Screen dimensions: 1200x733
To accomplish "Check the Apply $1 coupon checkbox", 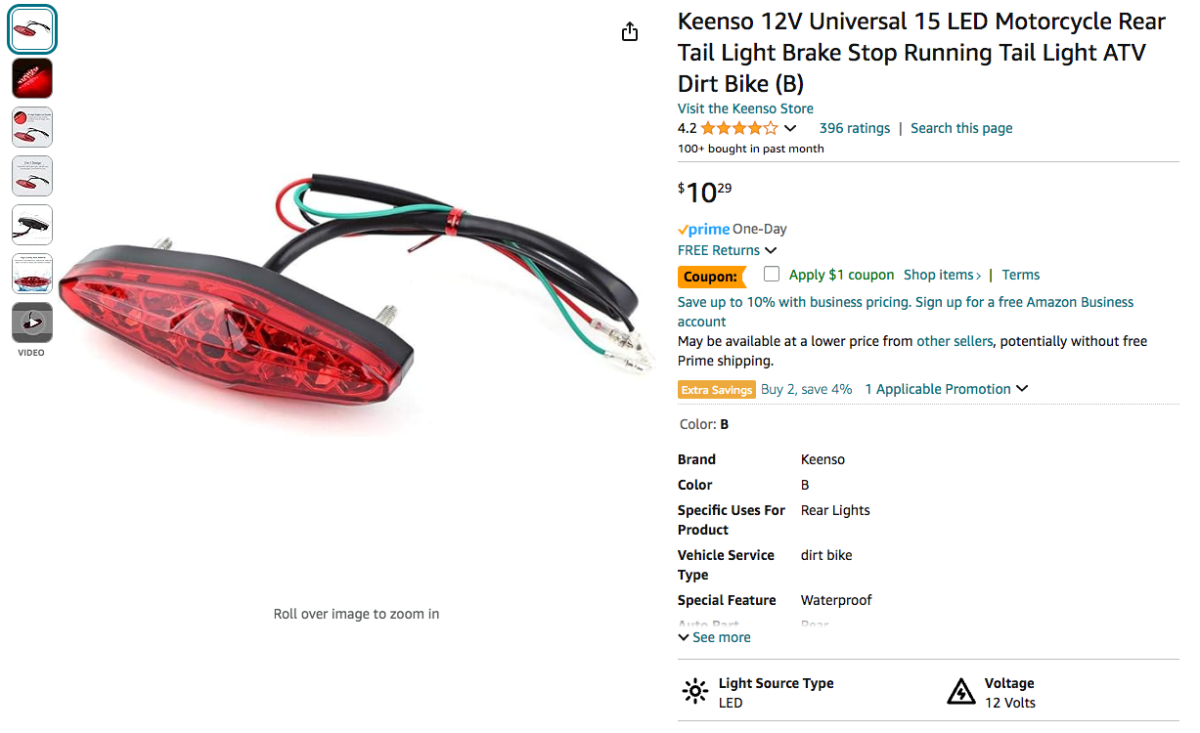I will (772, 274).
